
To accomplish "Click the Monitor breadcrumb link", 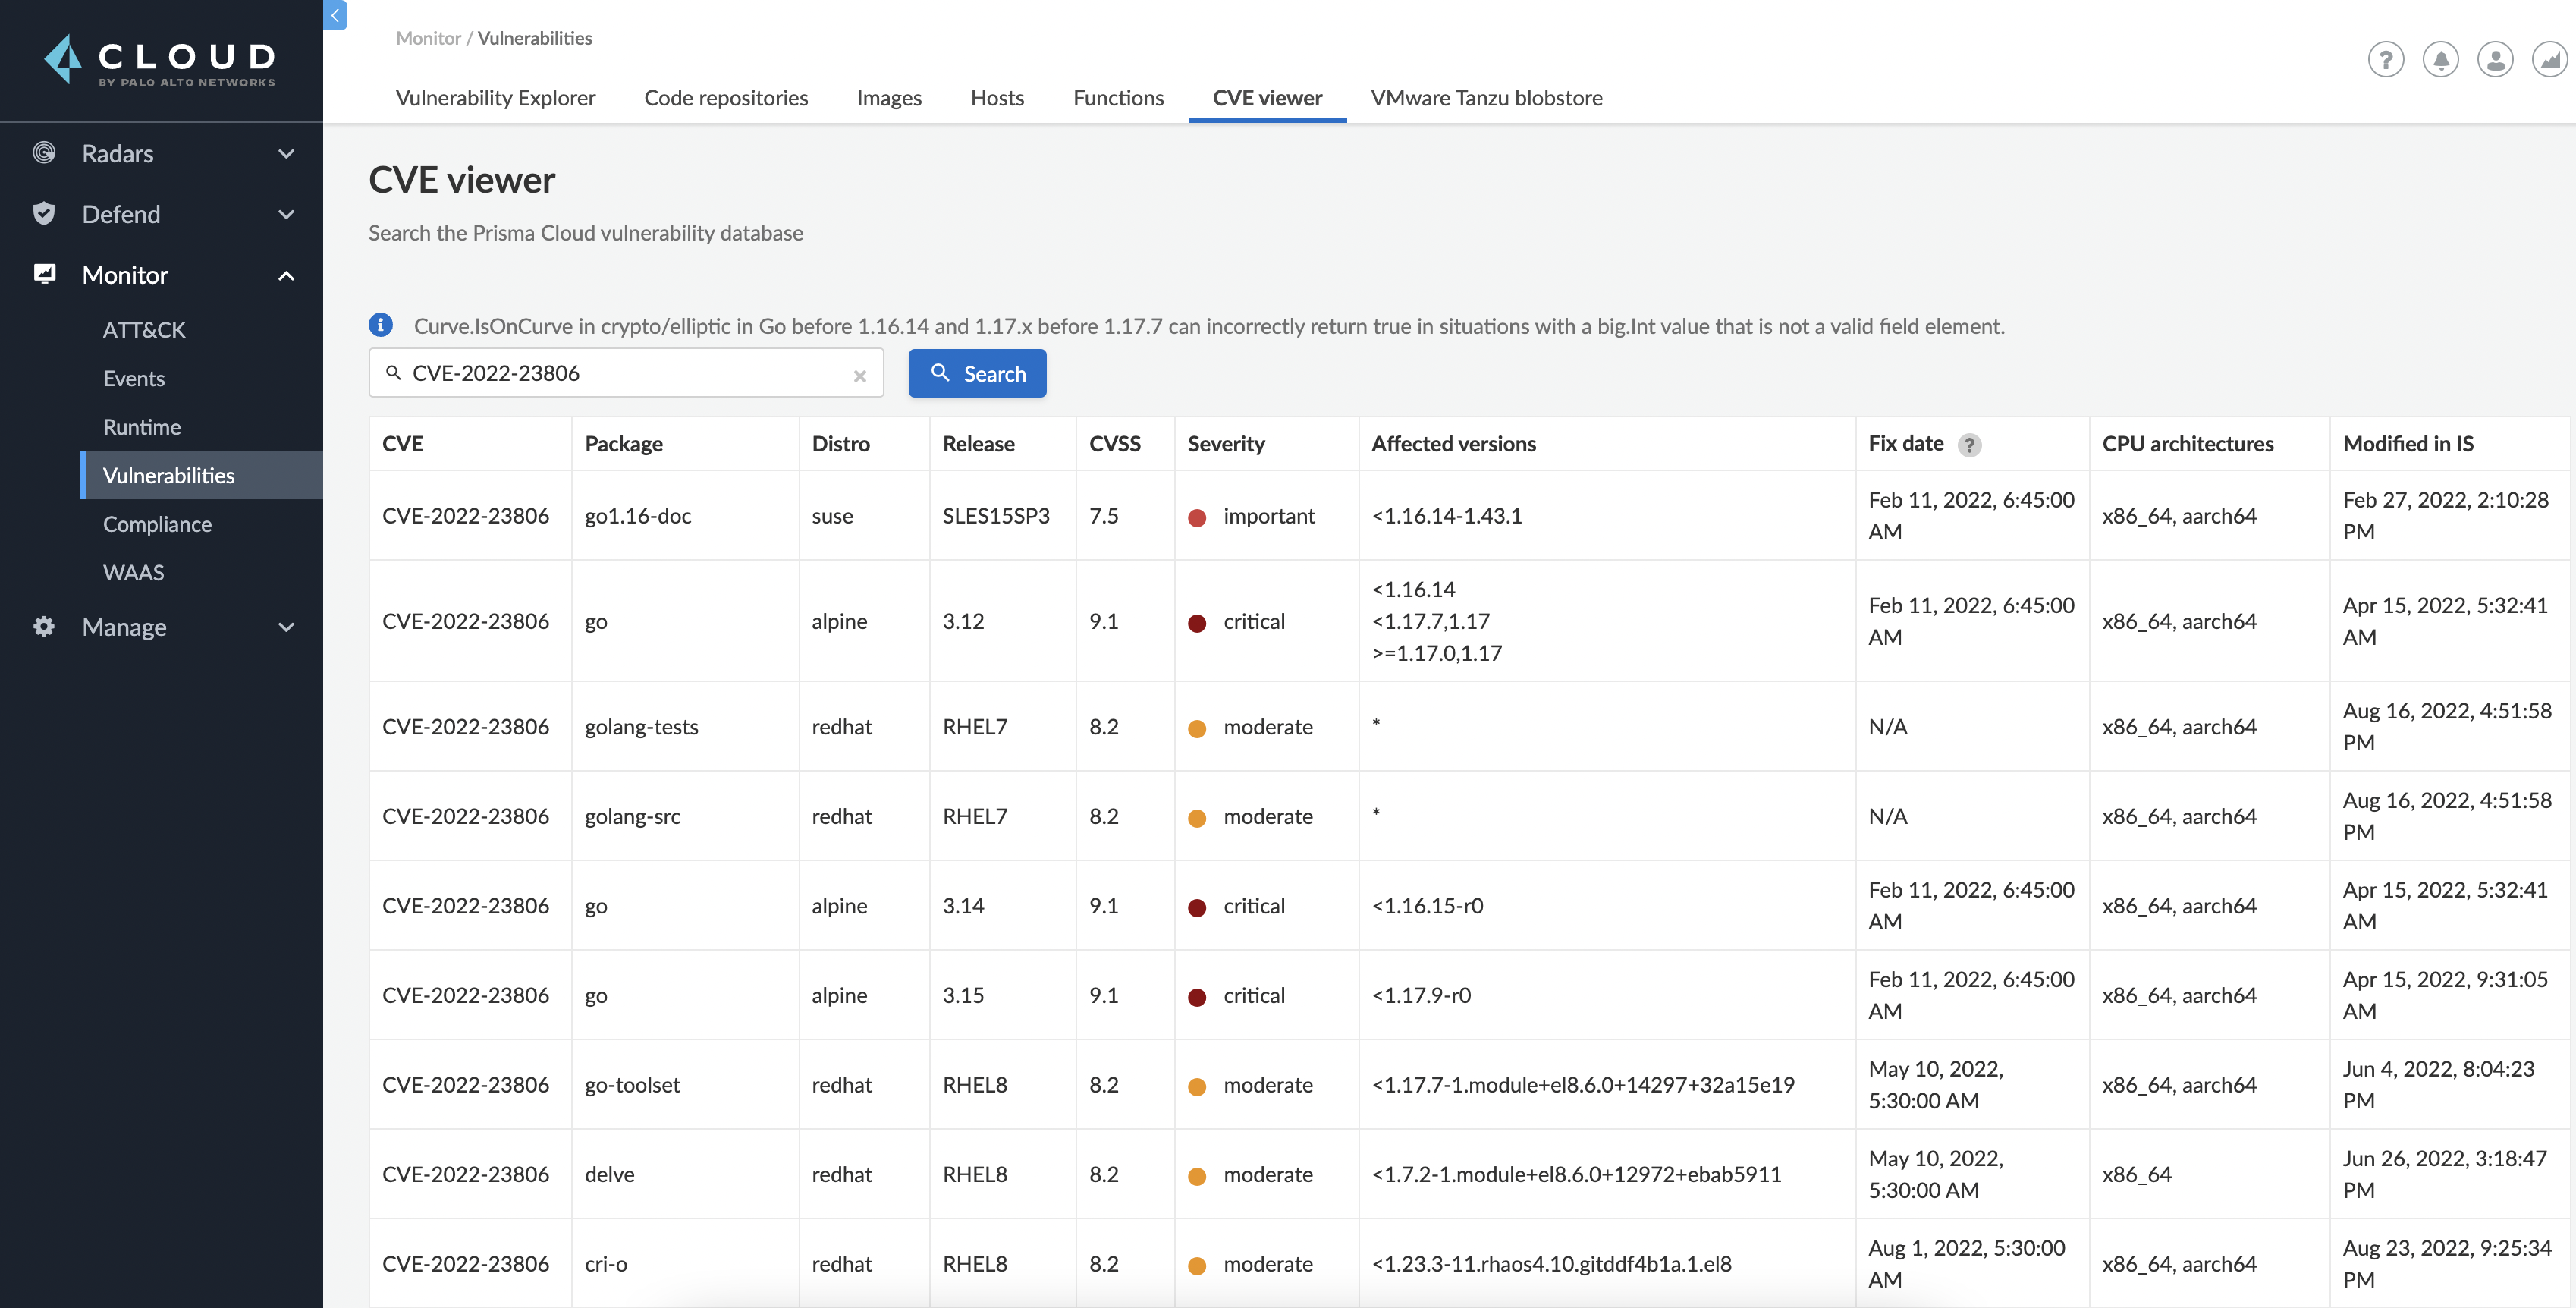I will (x=428, y=38).
